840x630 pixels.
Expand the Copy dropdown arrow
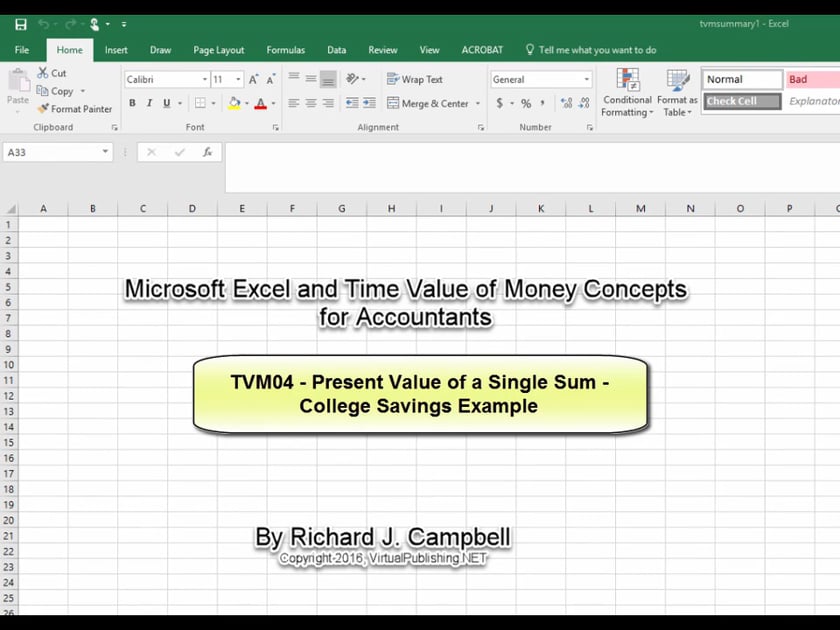83,91
